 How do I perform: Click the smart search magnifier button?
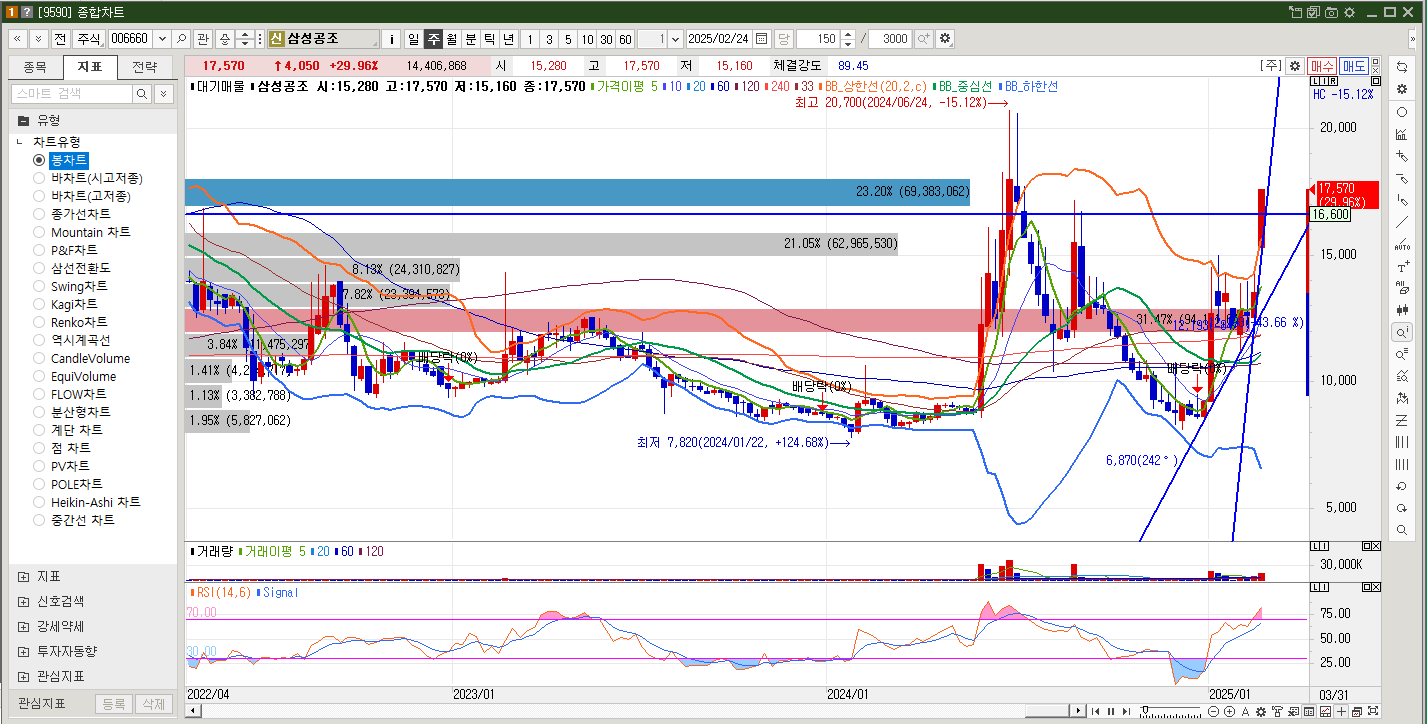(142, 93)
